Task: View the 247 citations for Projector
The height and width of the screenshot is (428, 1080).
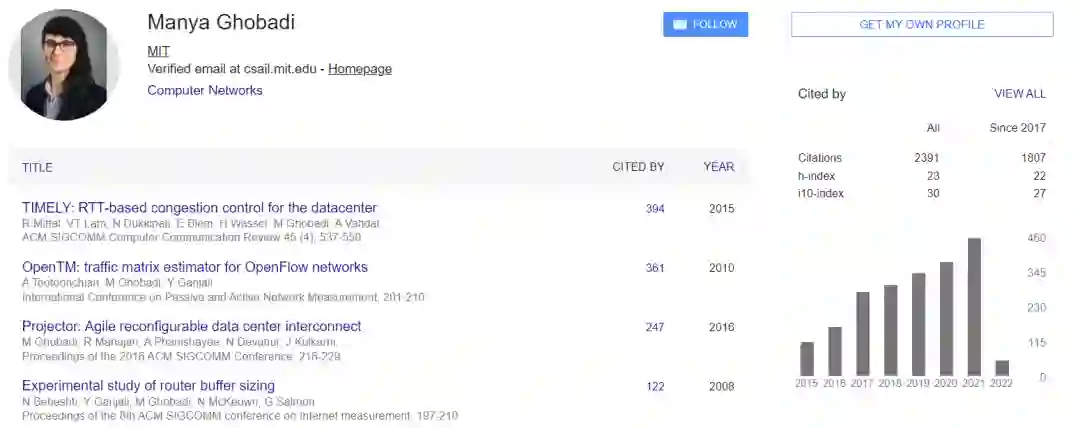Action: tap(655, 327)
